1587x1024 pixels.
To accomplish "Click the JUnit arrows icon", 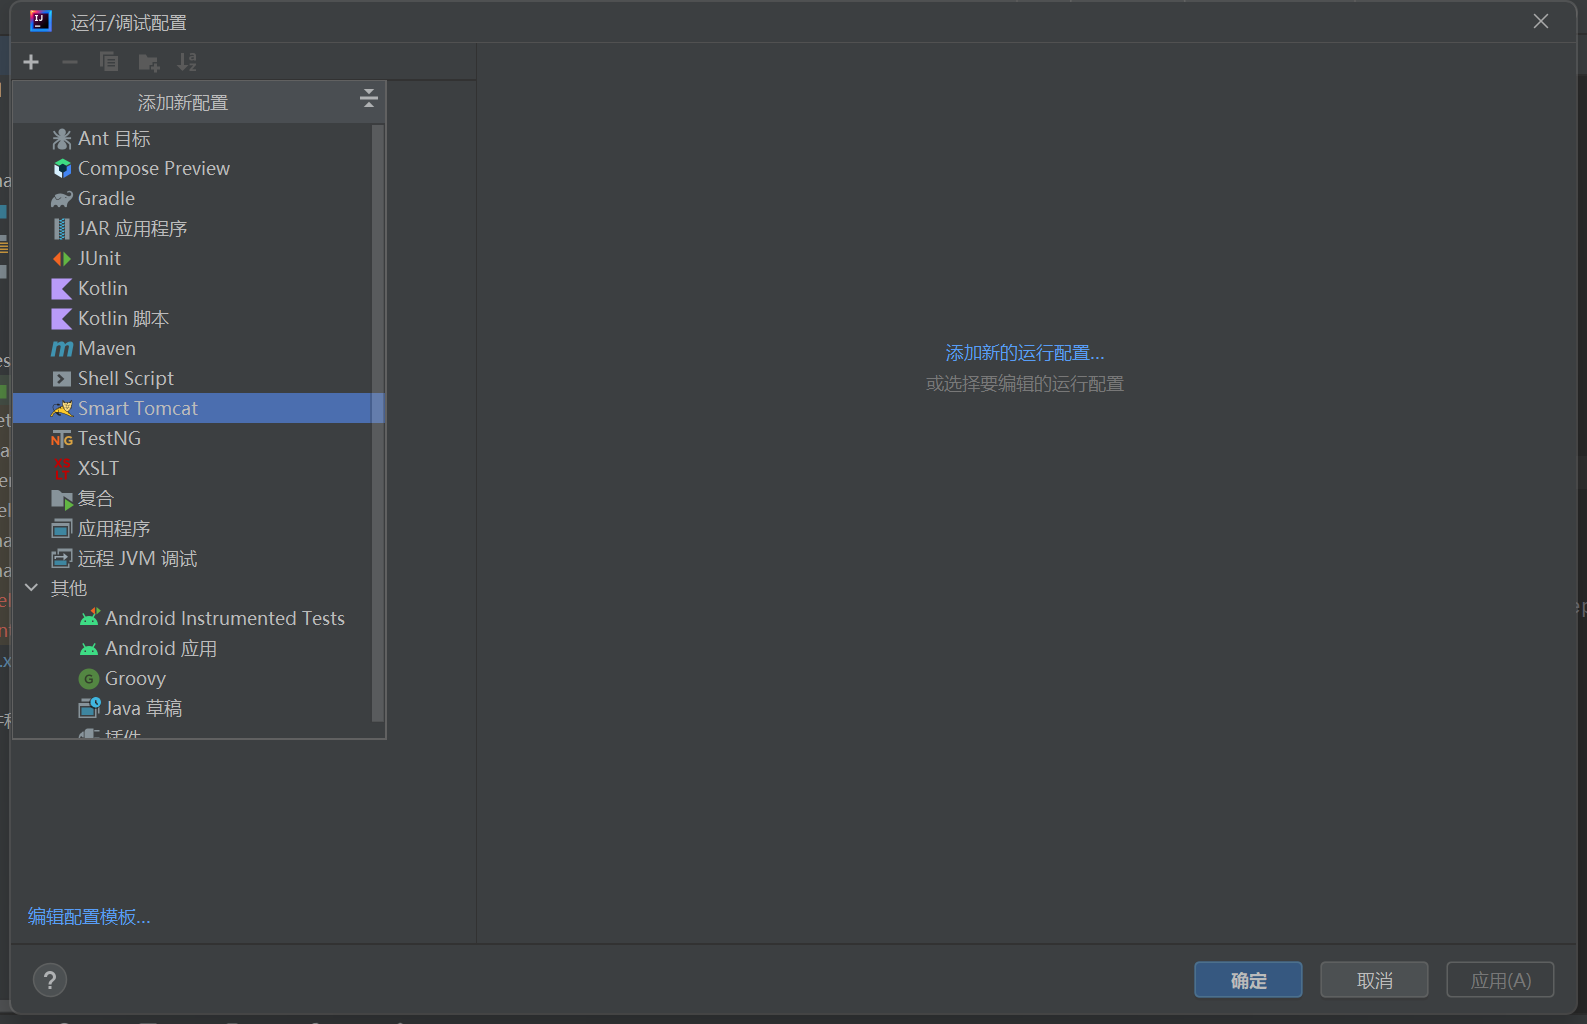I will (62, 259).
